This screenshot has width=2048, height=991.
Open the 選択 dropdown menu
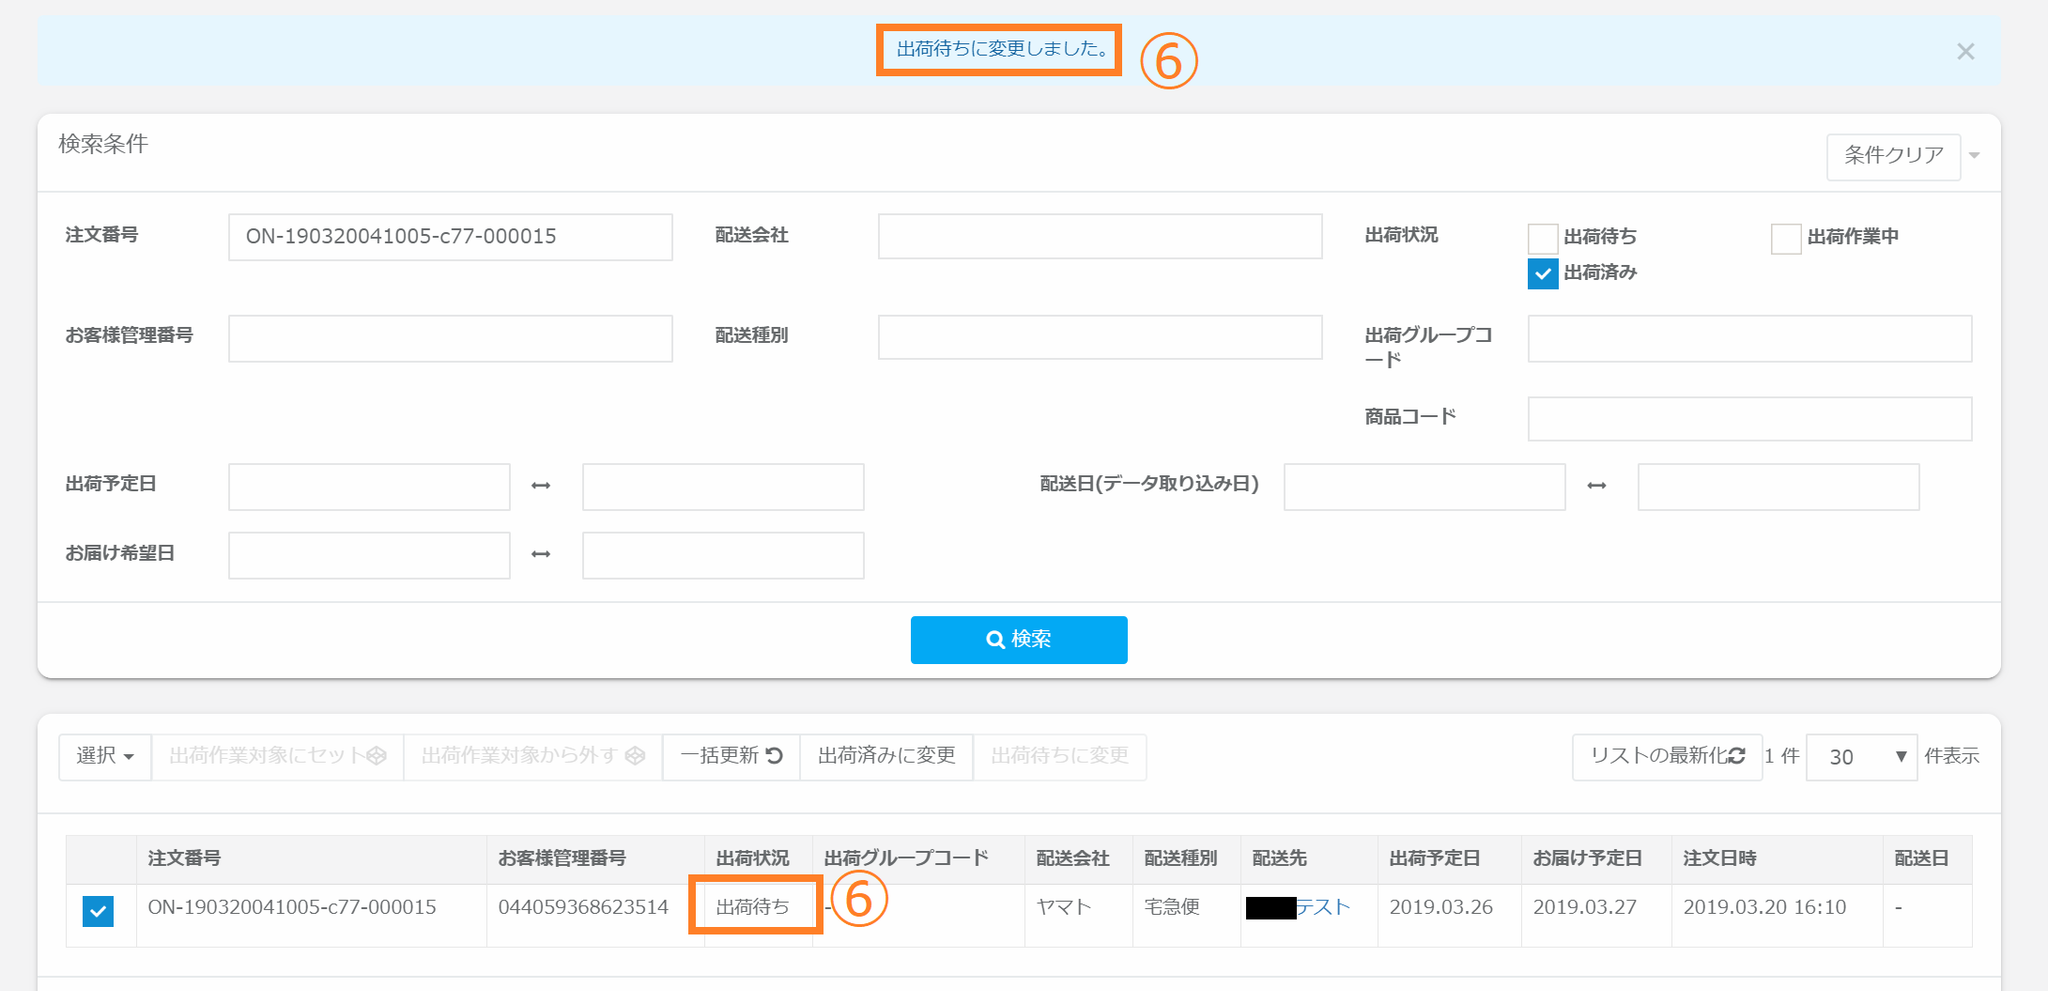point(105,757)
